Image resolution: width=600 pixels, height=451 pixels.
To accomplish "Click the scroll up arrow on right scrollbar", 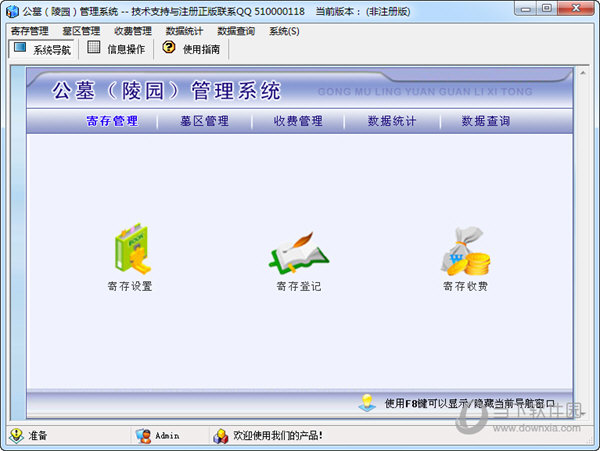I will [x=582, y=73].
